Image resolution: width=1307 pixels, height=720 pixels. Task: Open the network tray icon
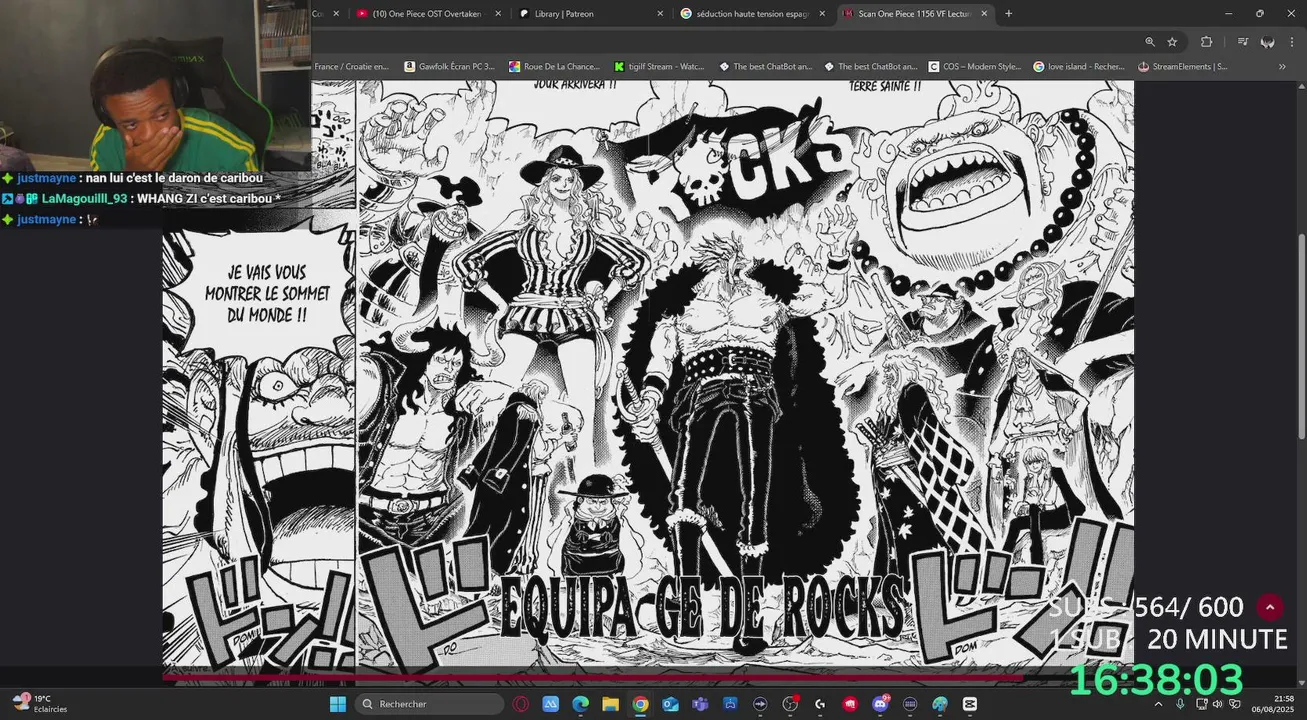(1201, 704)
